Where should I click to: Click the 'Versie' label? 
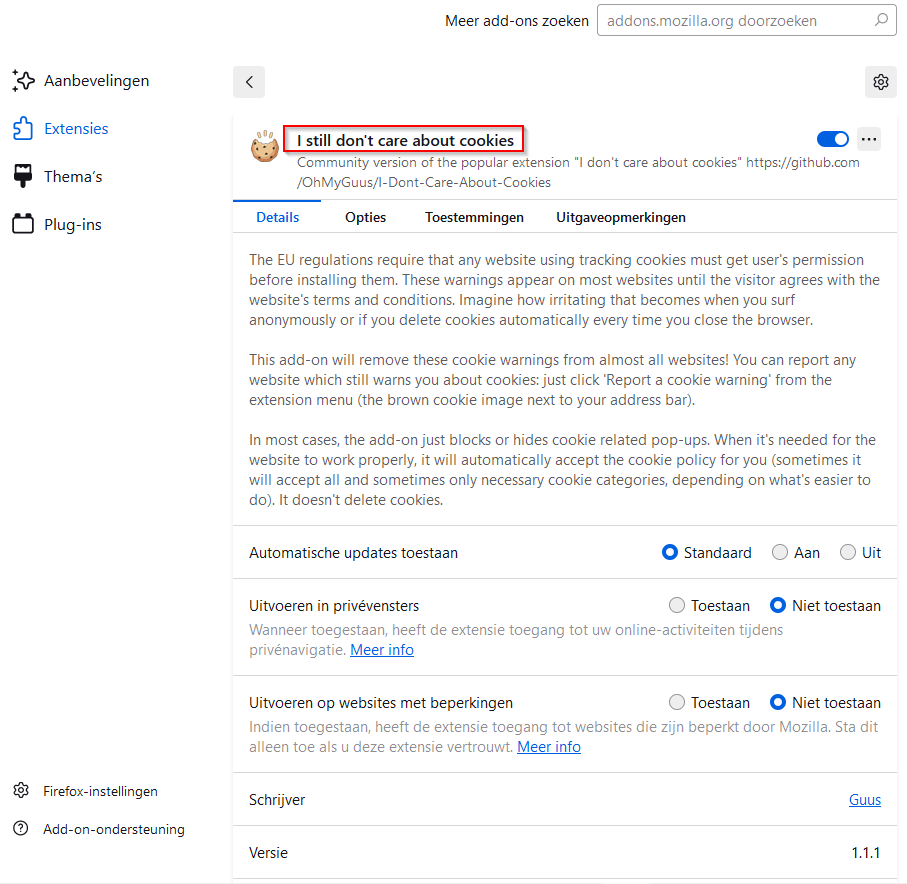268,853
